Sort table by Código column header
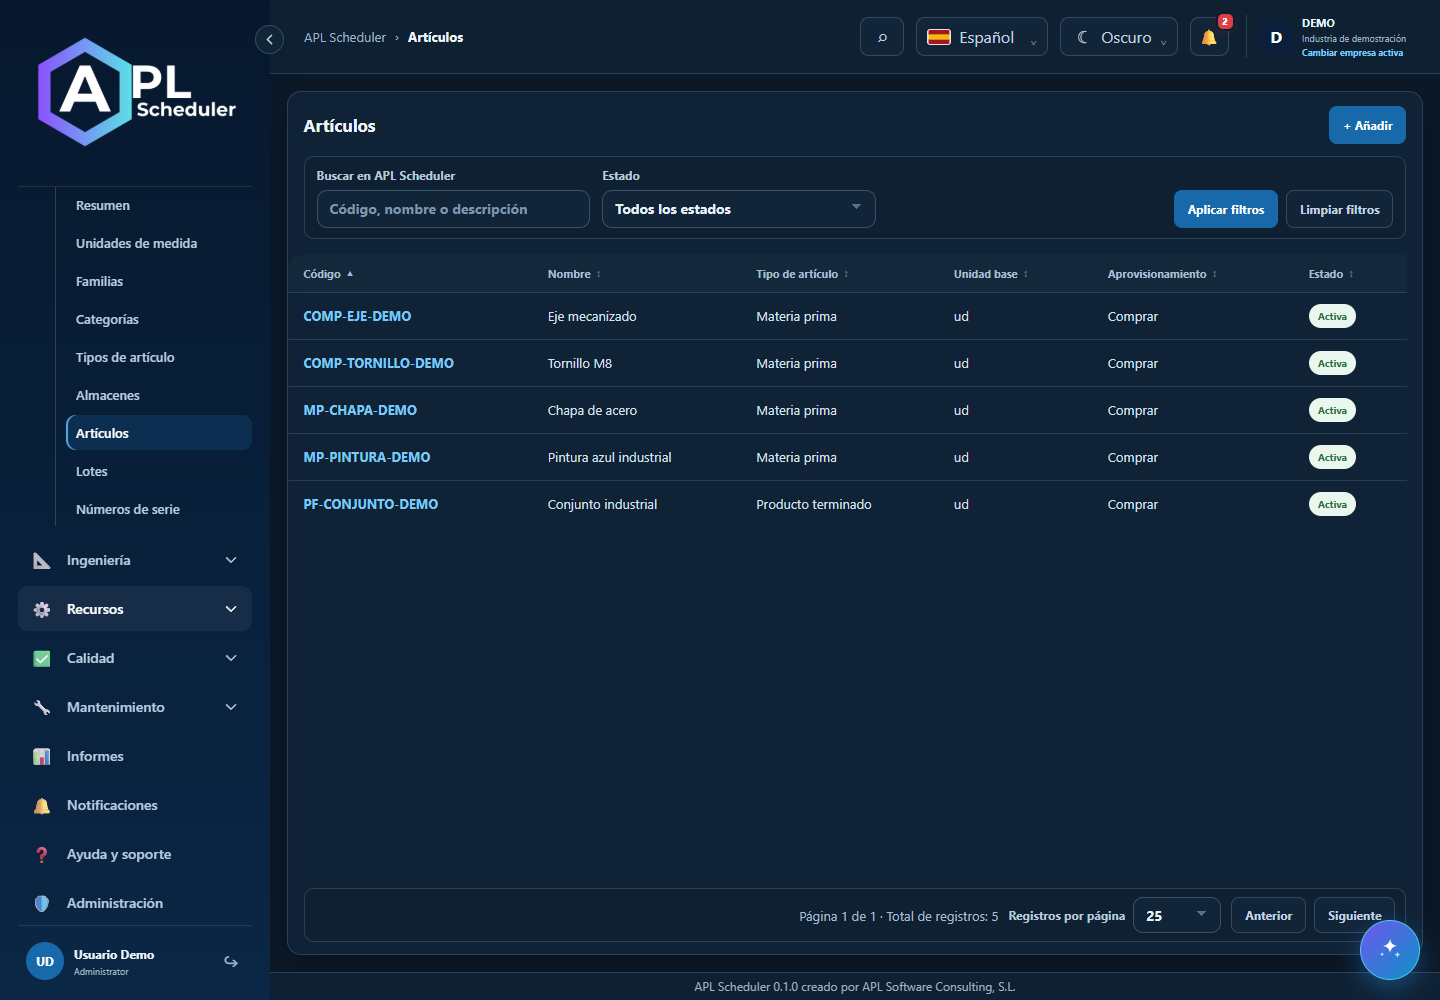 click(x=328, y=274)
